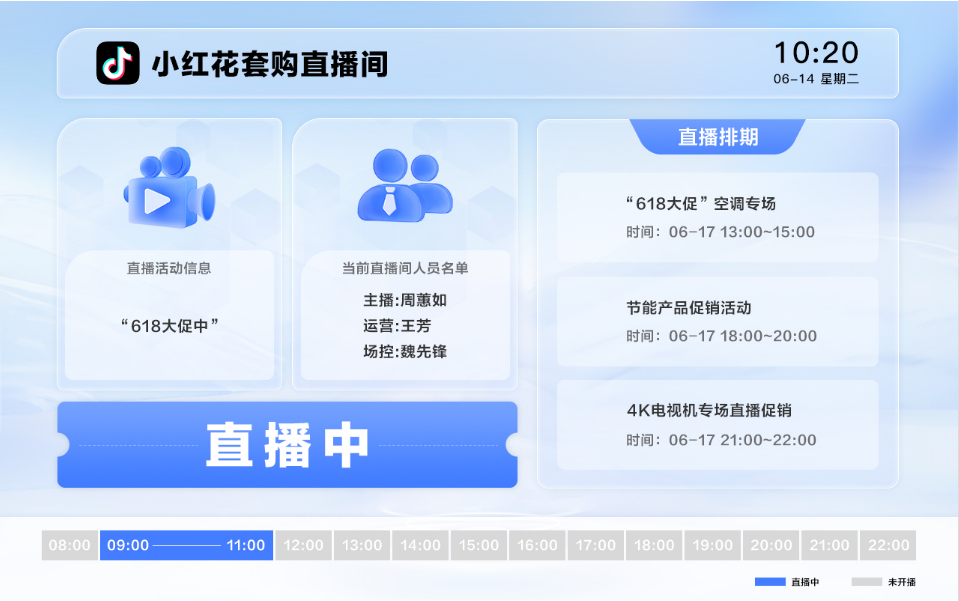The height and width of the screenshot is (601, 959).
Task: Click the TikTok logo icon
Action: (118, 63)
